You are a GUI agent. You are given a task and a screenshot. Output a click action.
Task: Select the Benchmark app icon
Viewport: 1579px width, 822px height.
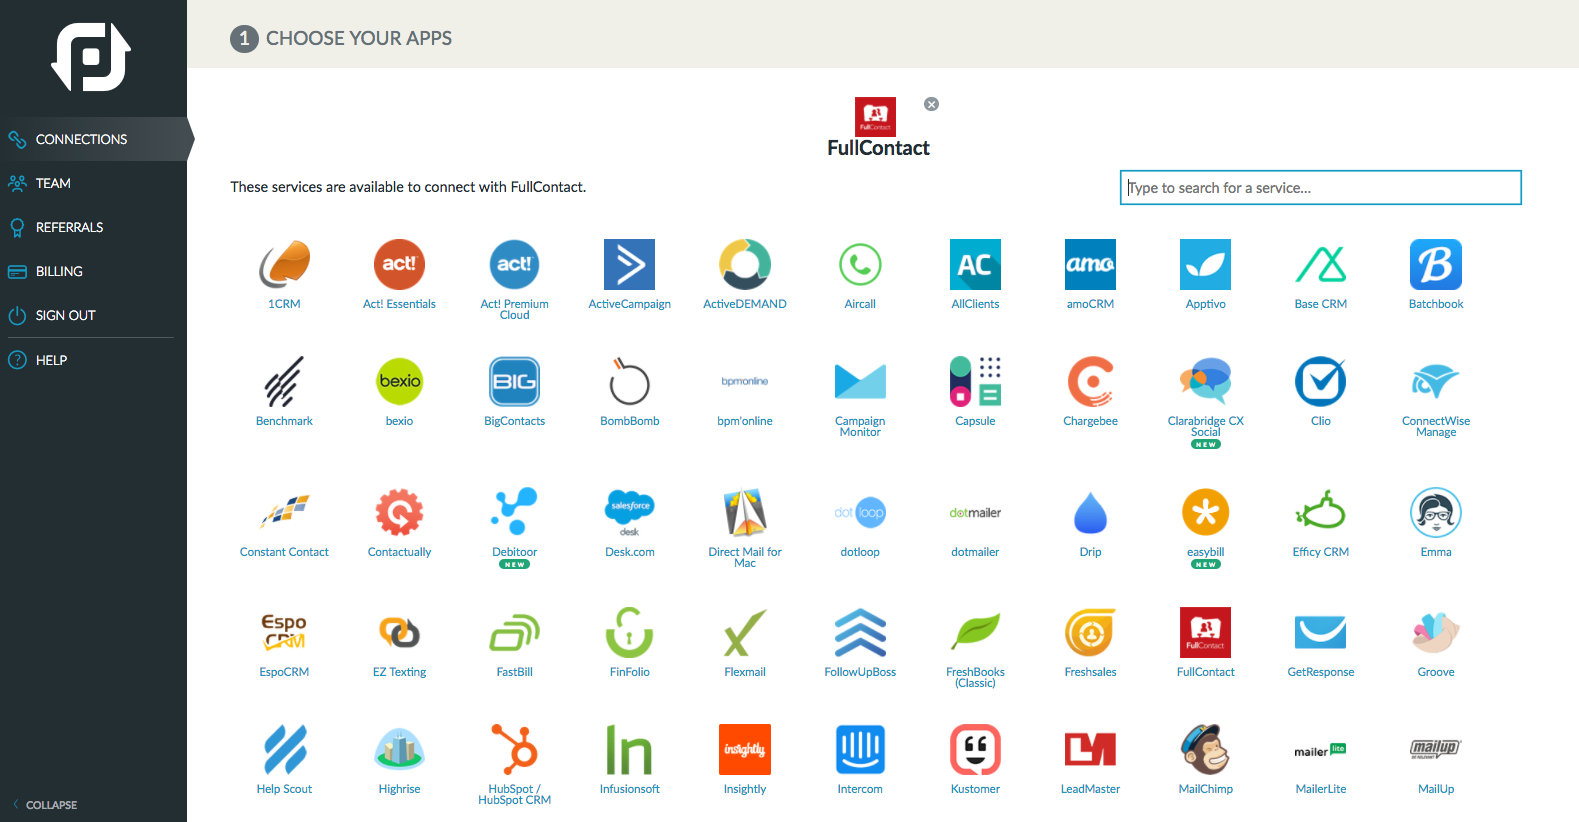point(284,381)
